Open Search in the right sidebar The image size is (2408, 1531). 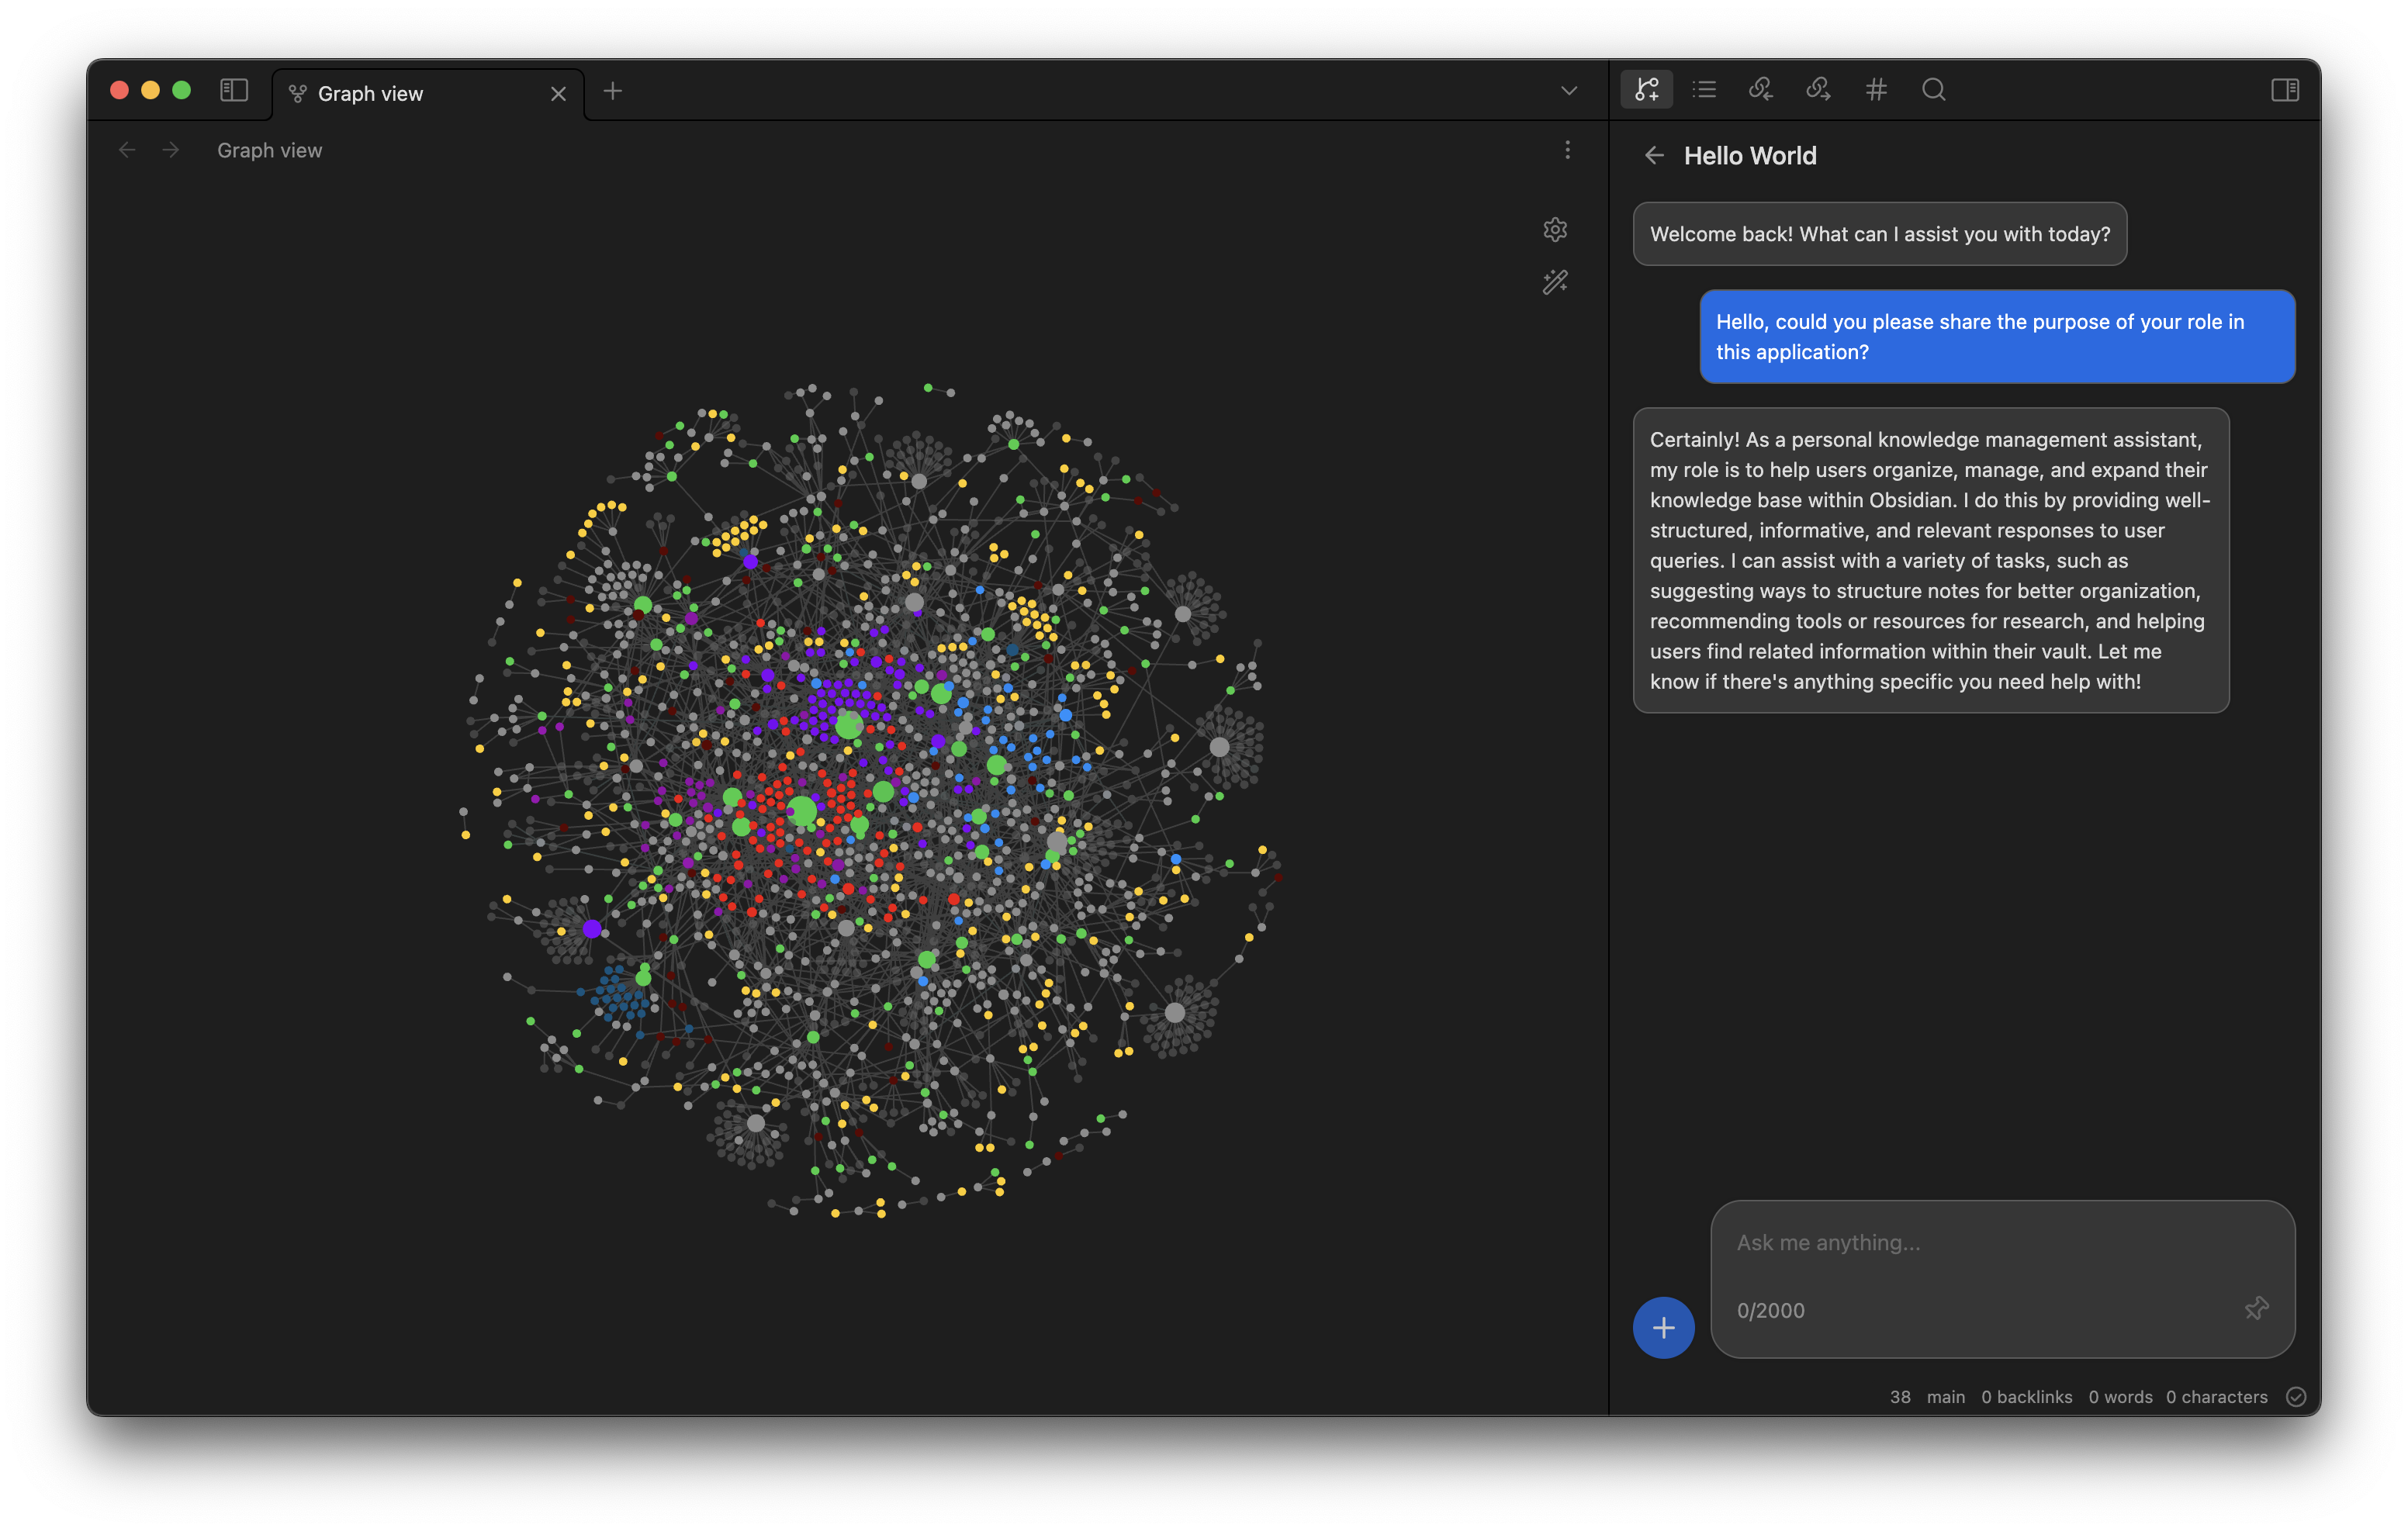1933,90
